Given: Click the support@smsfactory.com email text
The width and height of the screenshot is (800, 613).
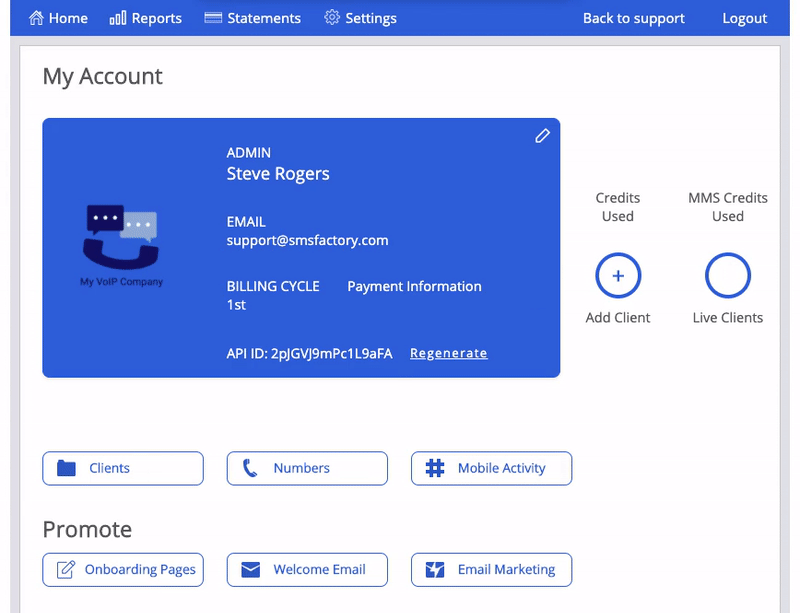Looking at the screenshot, I should (x=307, y=240).
